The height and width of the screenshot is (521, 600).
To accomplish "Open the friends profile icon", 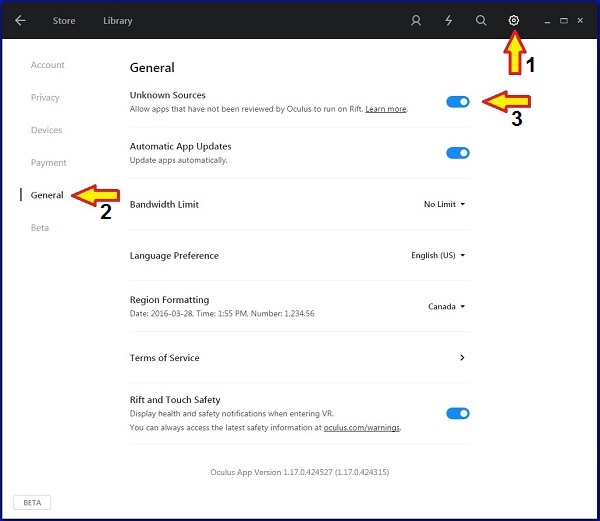I will pos(416,20).
